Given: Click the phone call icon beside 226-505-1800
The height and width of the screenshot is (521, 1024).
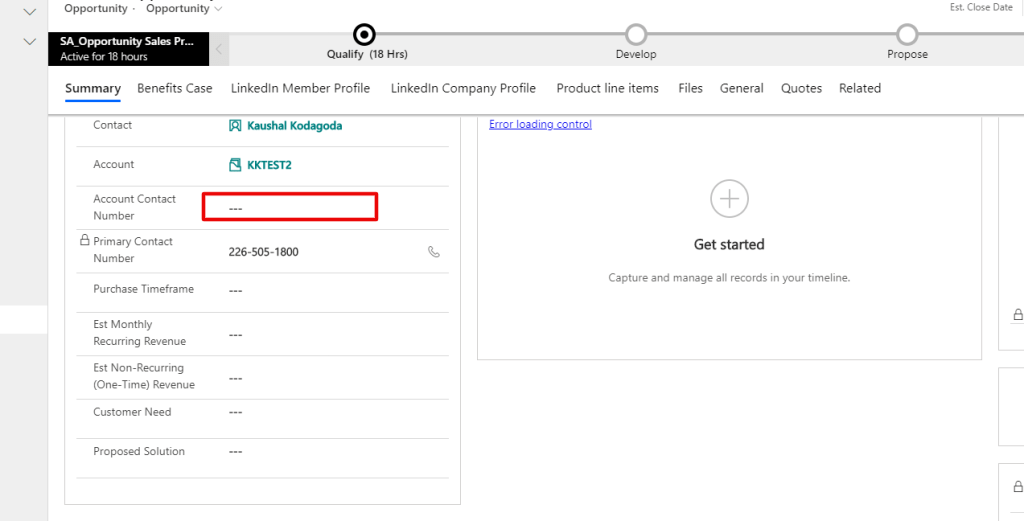Looking at the screenshot, I should [433, 252].
